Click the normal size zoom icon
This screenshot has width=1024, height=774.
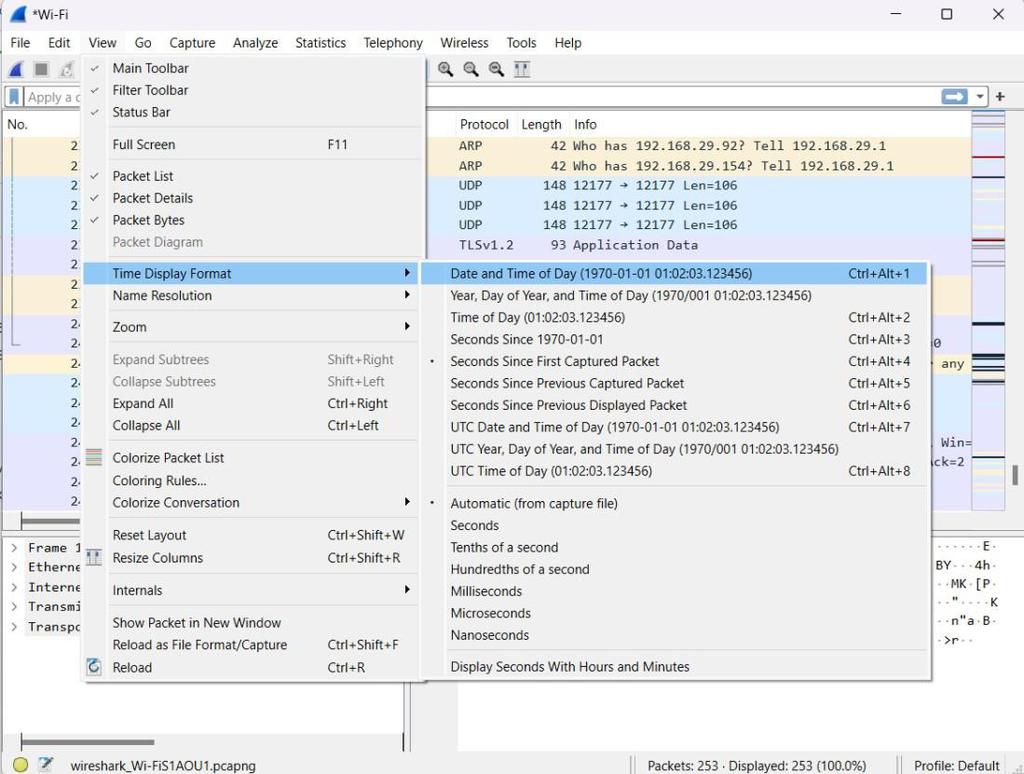click(496, 69)
